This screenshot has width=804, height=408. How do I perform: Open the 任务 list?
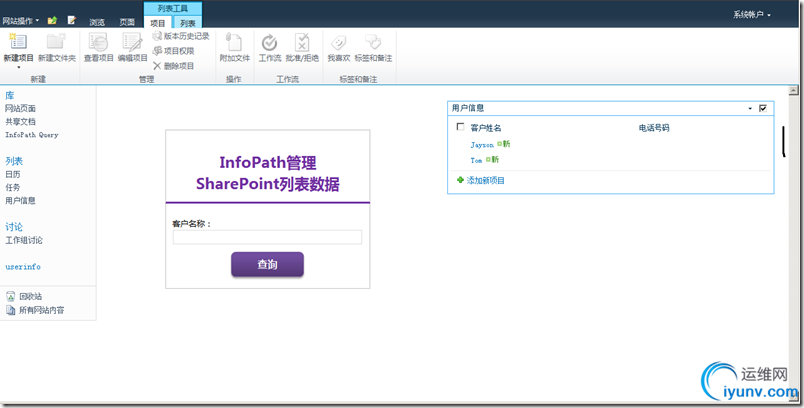point(13,187)
